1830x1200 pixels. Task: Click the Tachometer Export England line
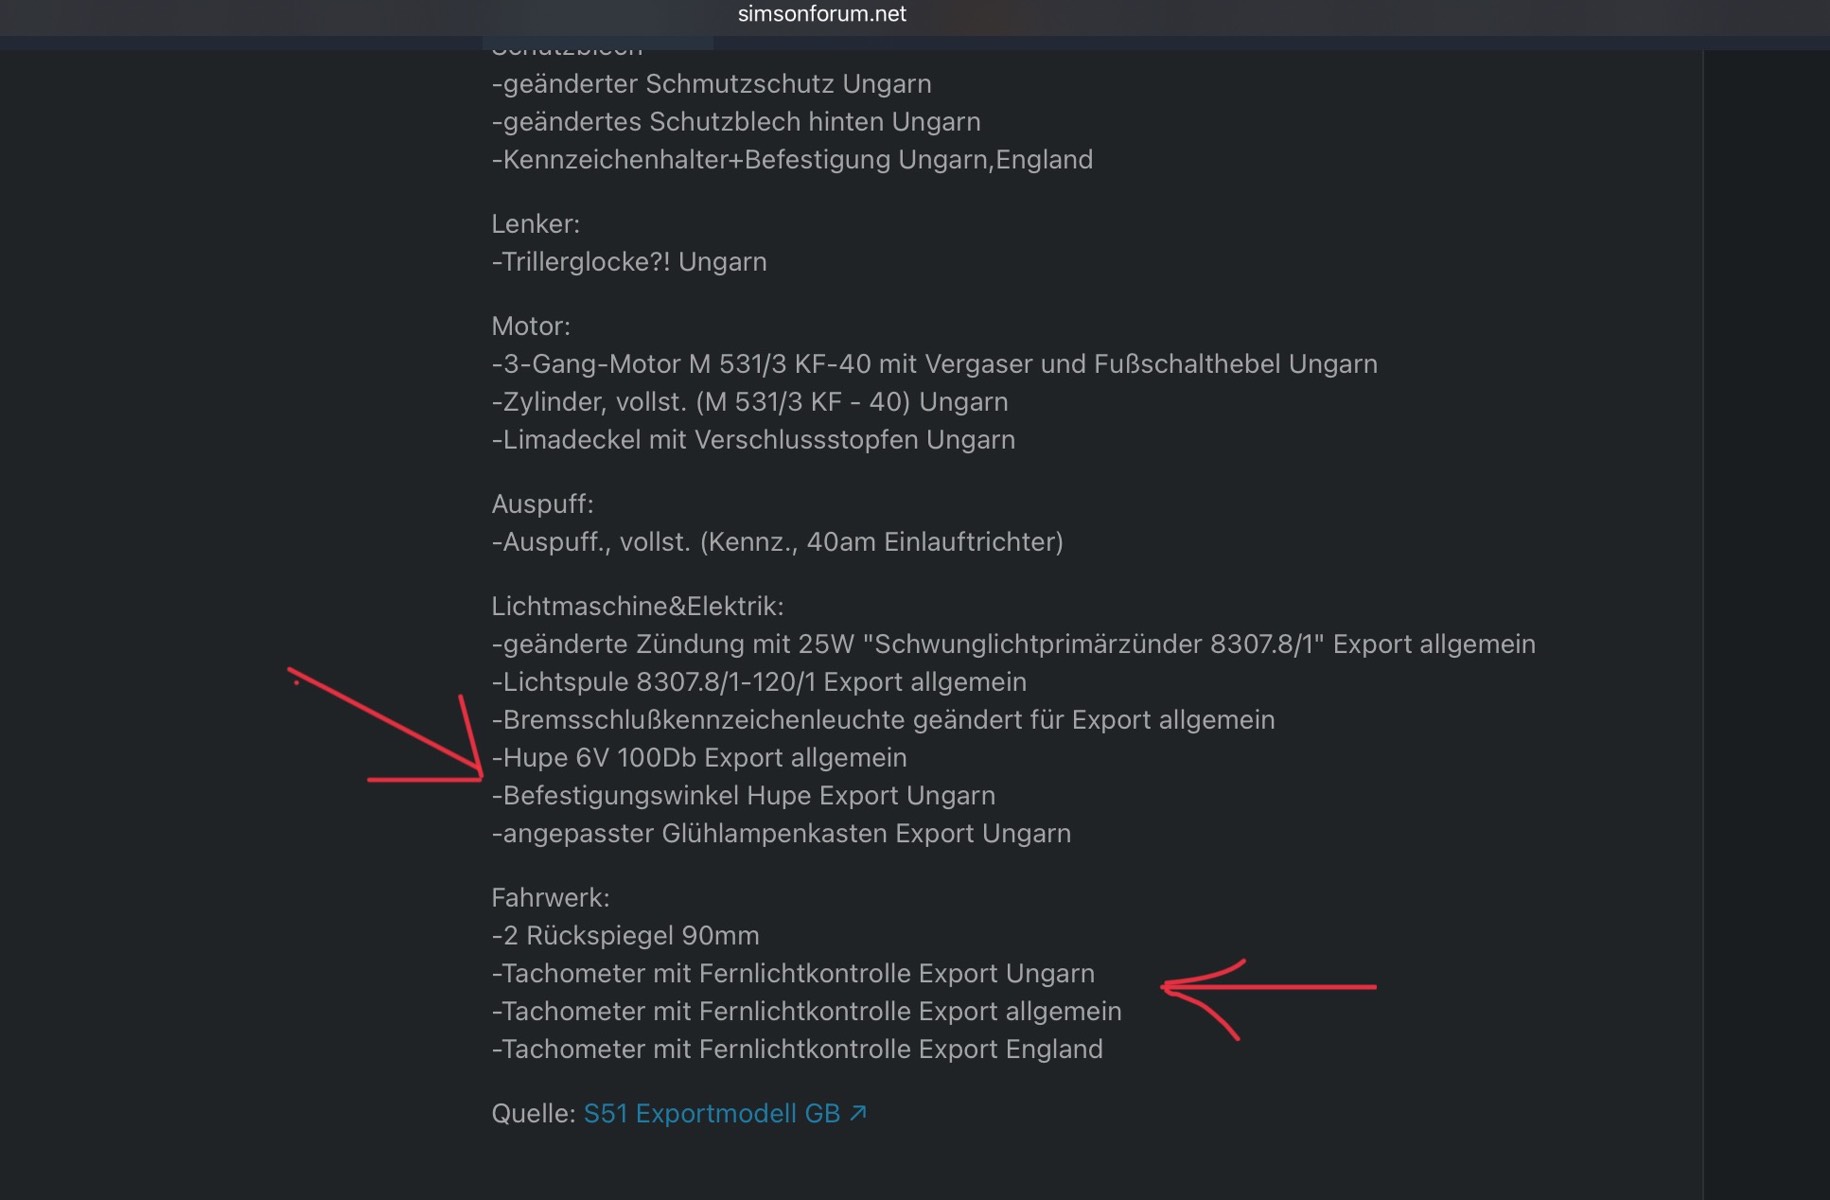pyautogui.click(x=797, y=1050)
